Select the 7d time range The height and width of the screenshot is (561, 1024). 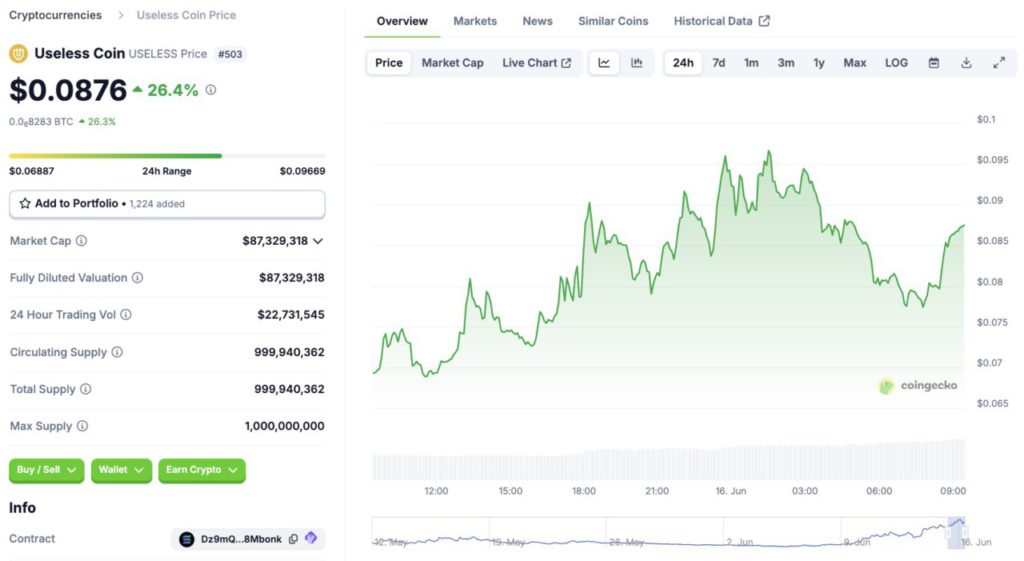coord(718,63)
